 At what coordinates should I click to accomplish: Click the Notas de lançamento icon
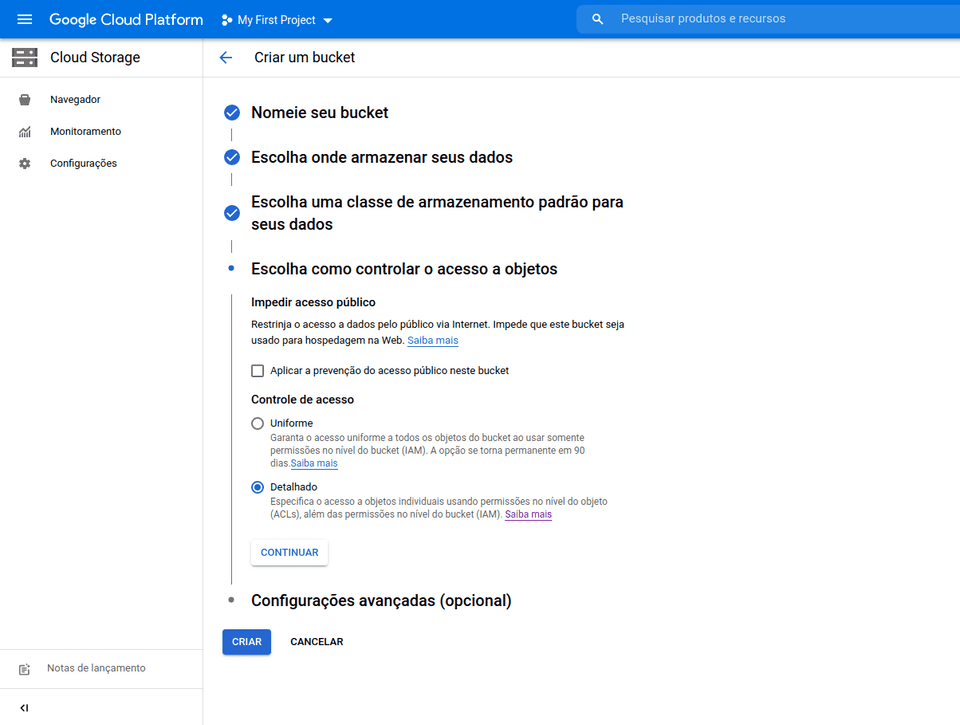click(25, 668)
